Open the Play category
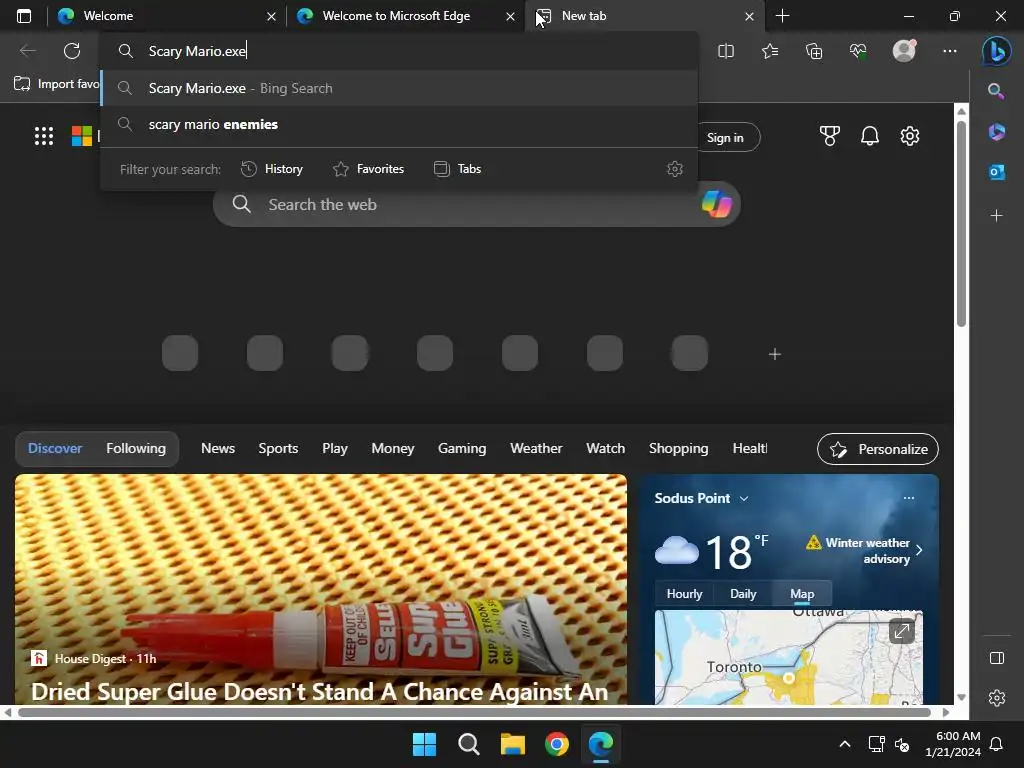The image size is (1024, 768). [x=334, y=449]
